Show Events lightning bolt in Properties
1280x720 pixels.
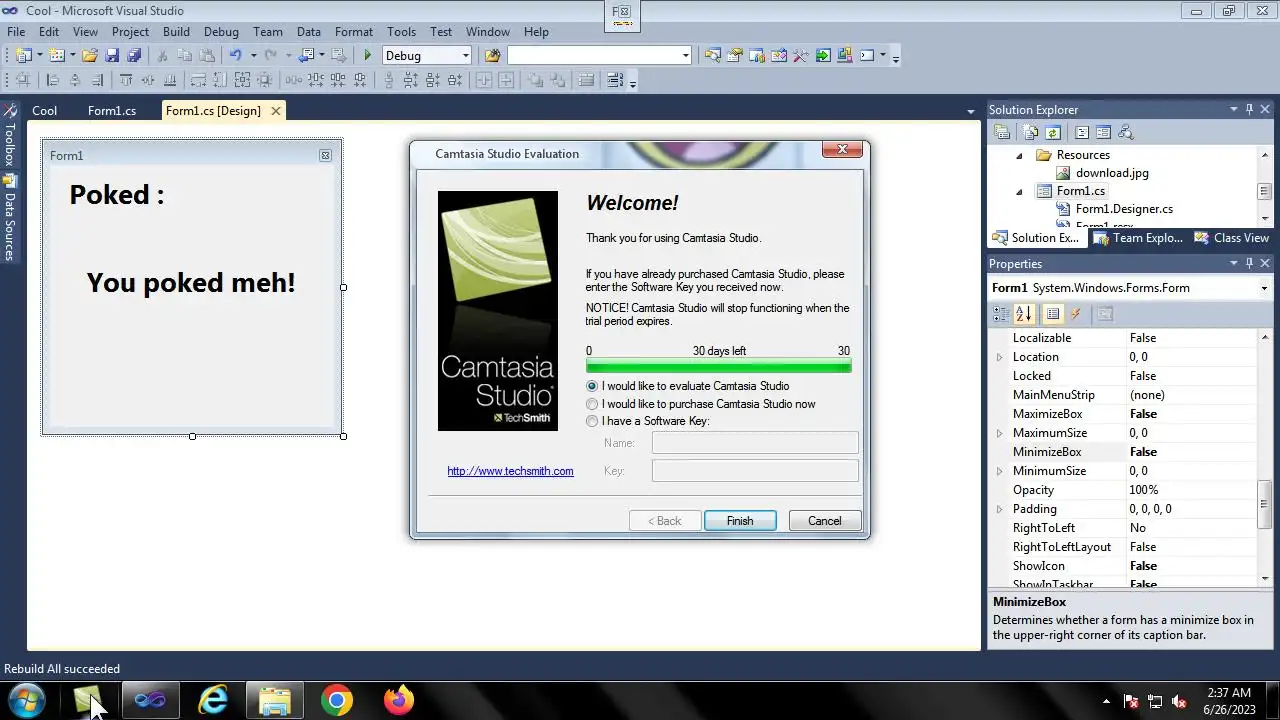point(1076,314)
